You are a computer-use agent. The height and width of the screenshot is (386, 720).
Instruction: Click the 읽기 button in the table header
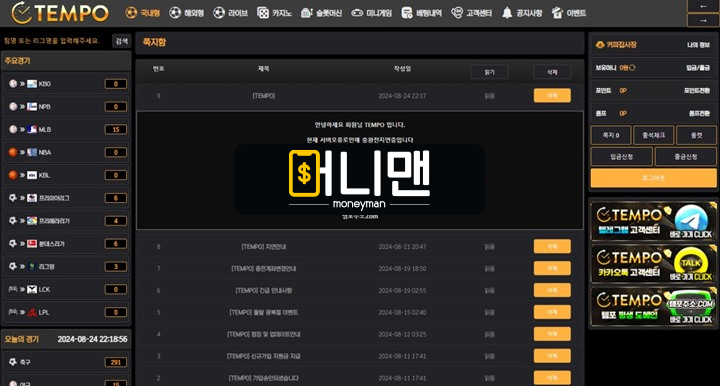pos(489,72)
